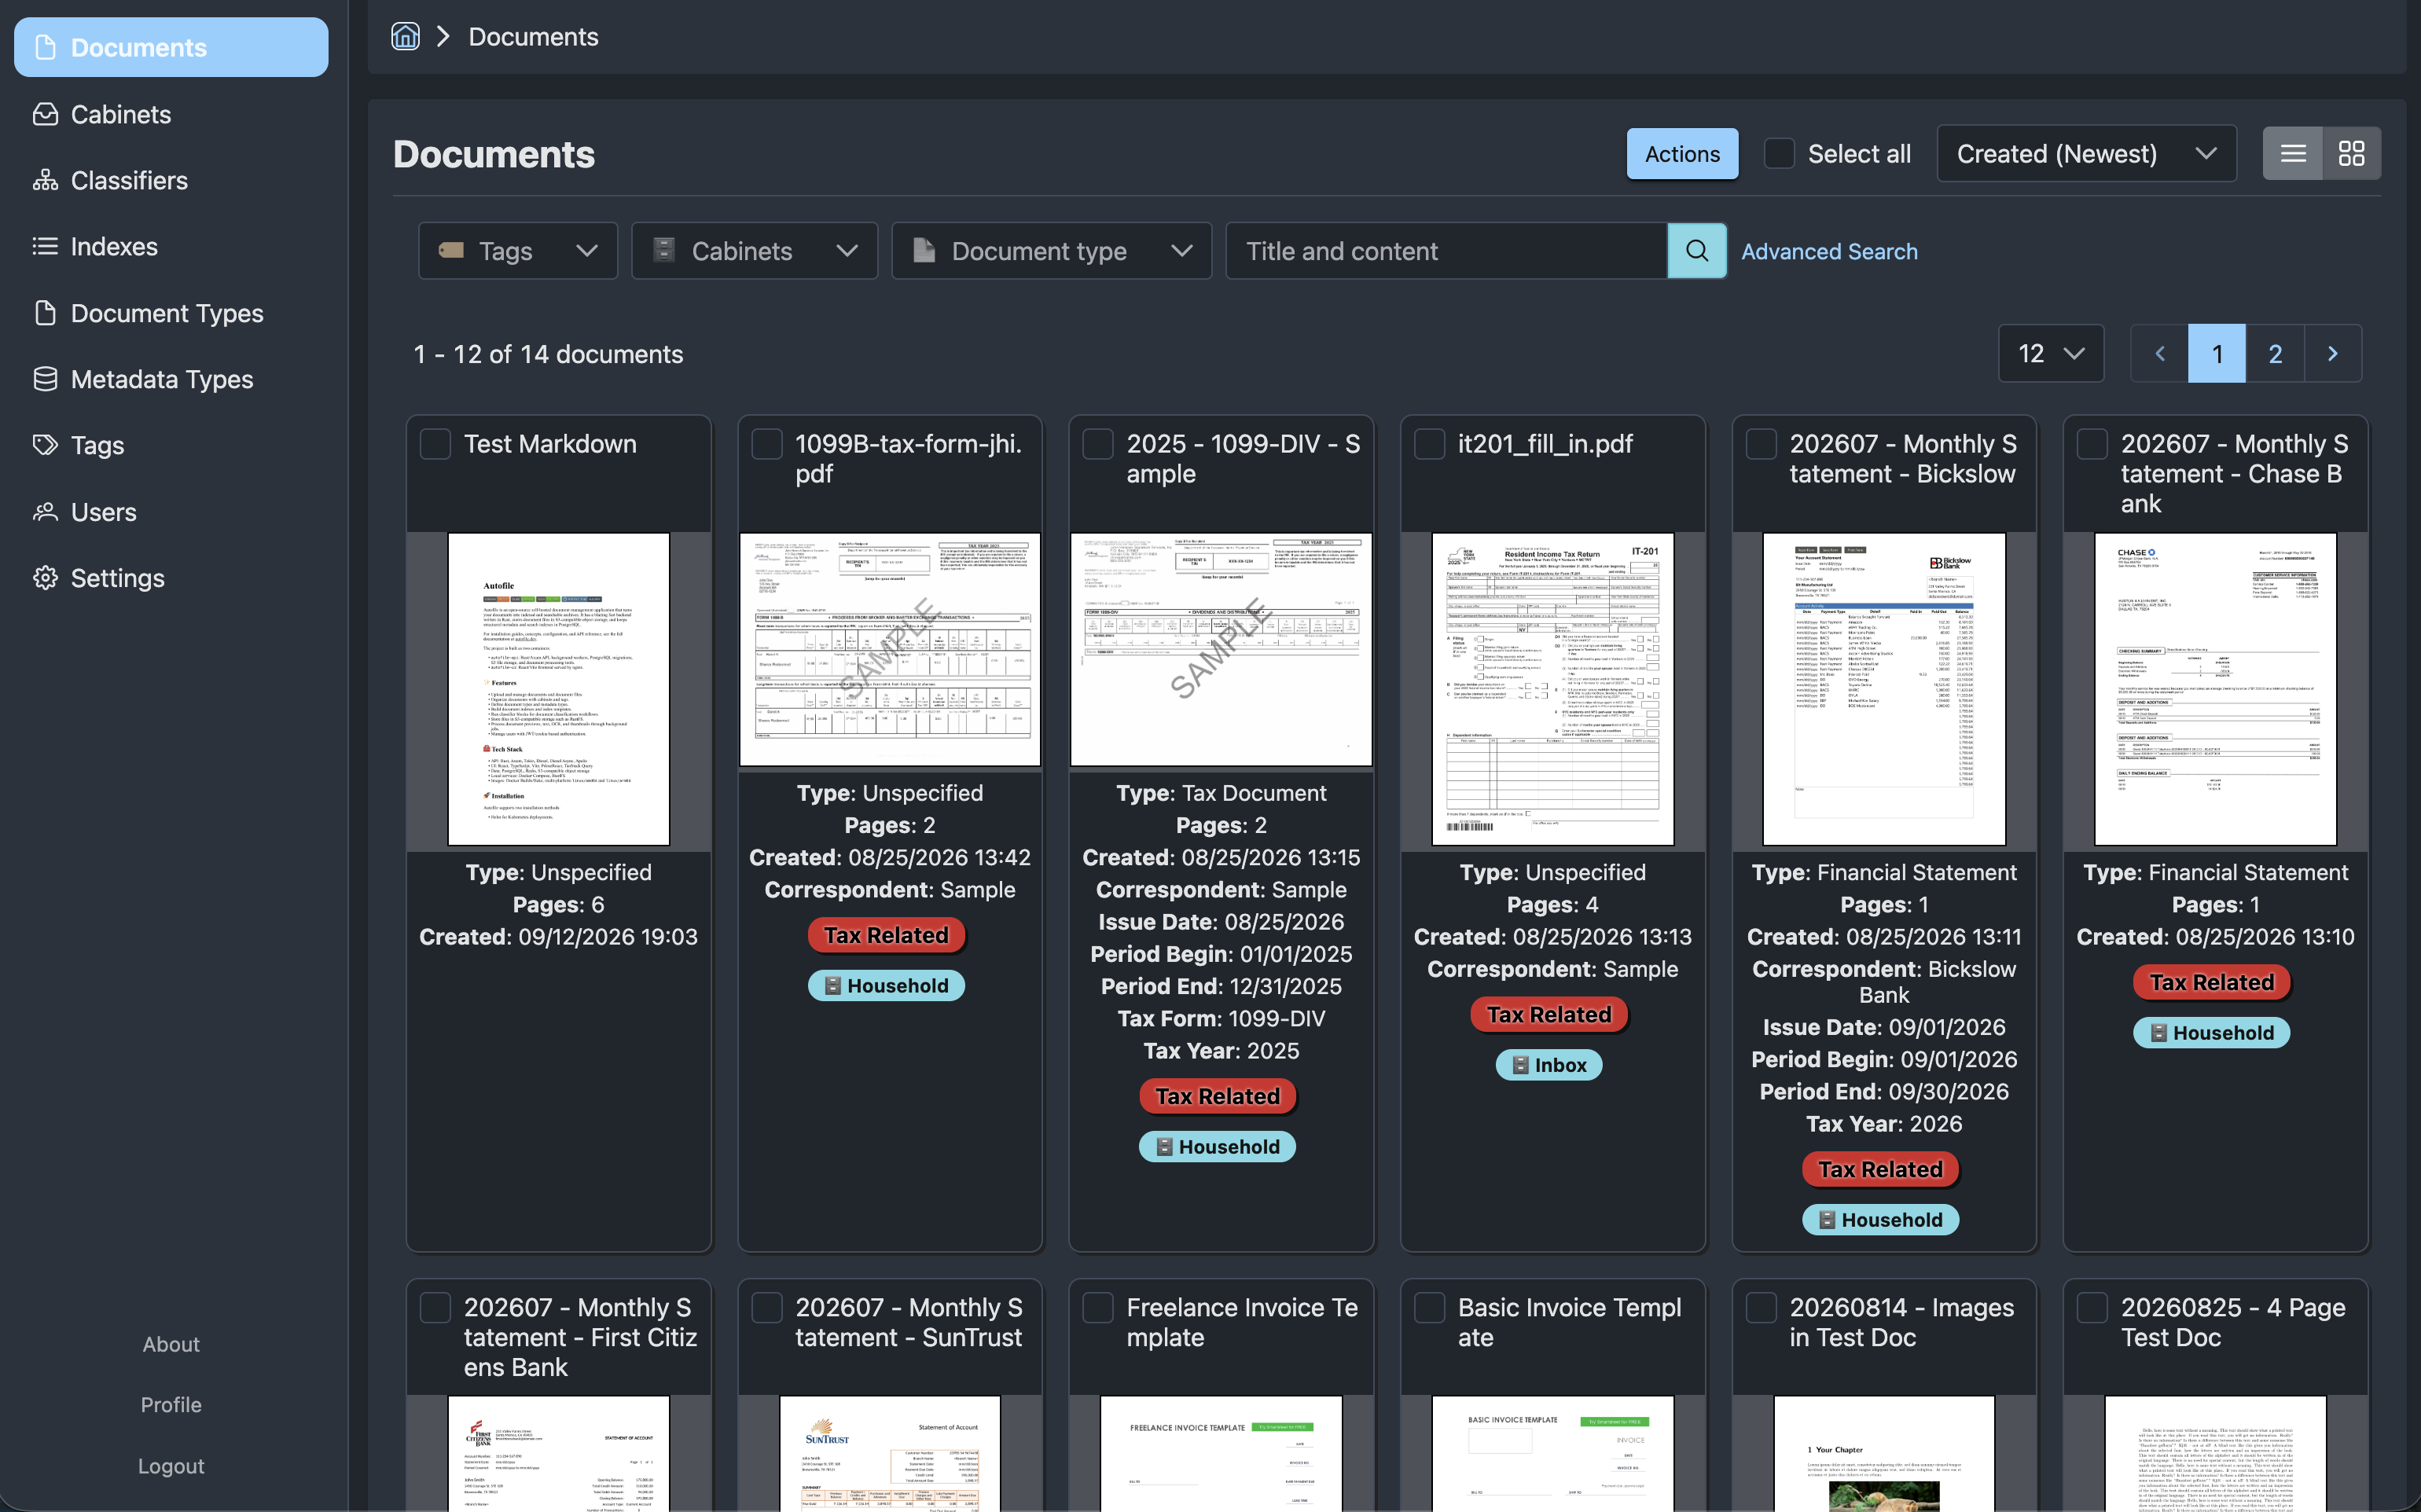Open the Test Markdown document thumbnail
Image resolution: width=2421 pixels, height=1512 pixels.
[x=558, y=689]
